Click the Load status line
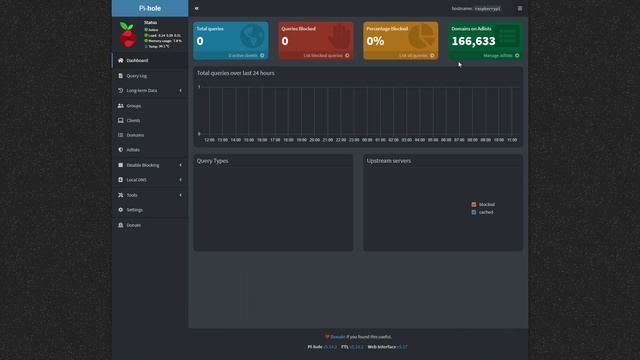Viewport: 640px width, 360px height. tap(162, 36)
